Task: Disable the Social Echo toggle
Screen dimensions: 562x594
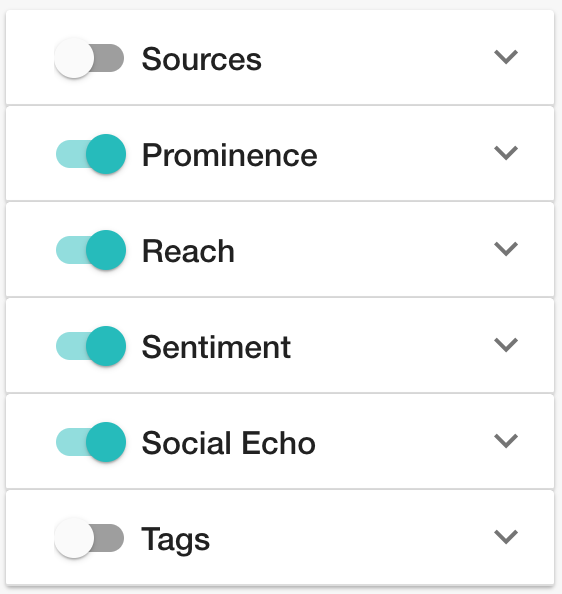Action: pos(91,442)
